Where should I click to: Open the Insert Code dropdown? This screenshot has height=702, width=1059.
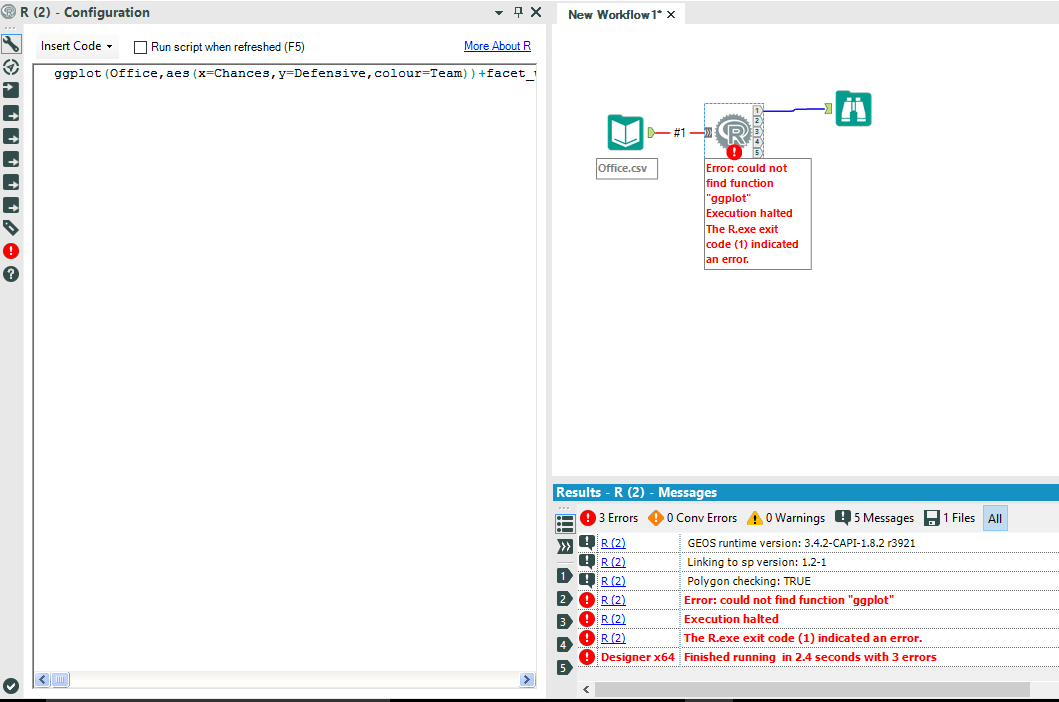pyautogui.click(x=76, y=46)
